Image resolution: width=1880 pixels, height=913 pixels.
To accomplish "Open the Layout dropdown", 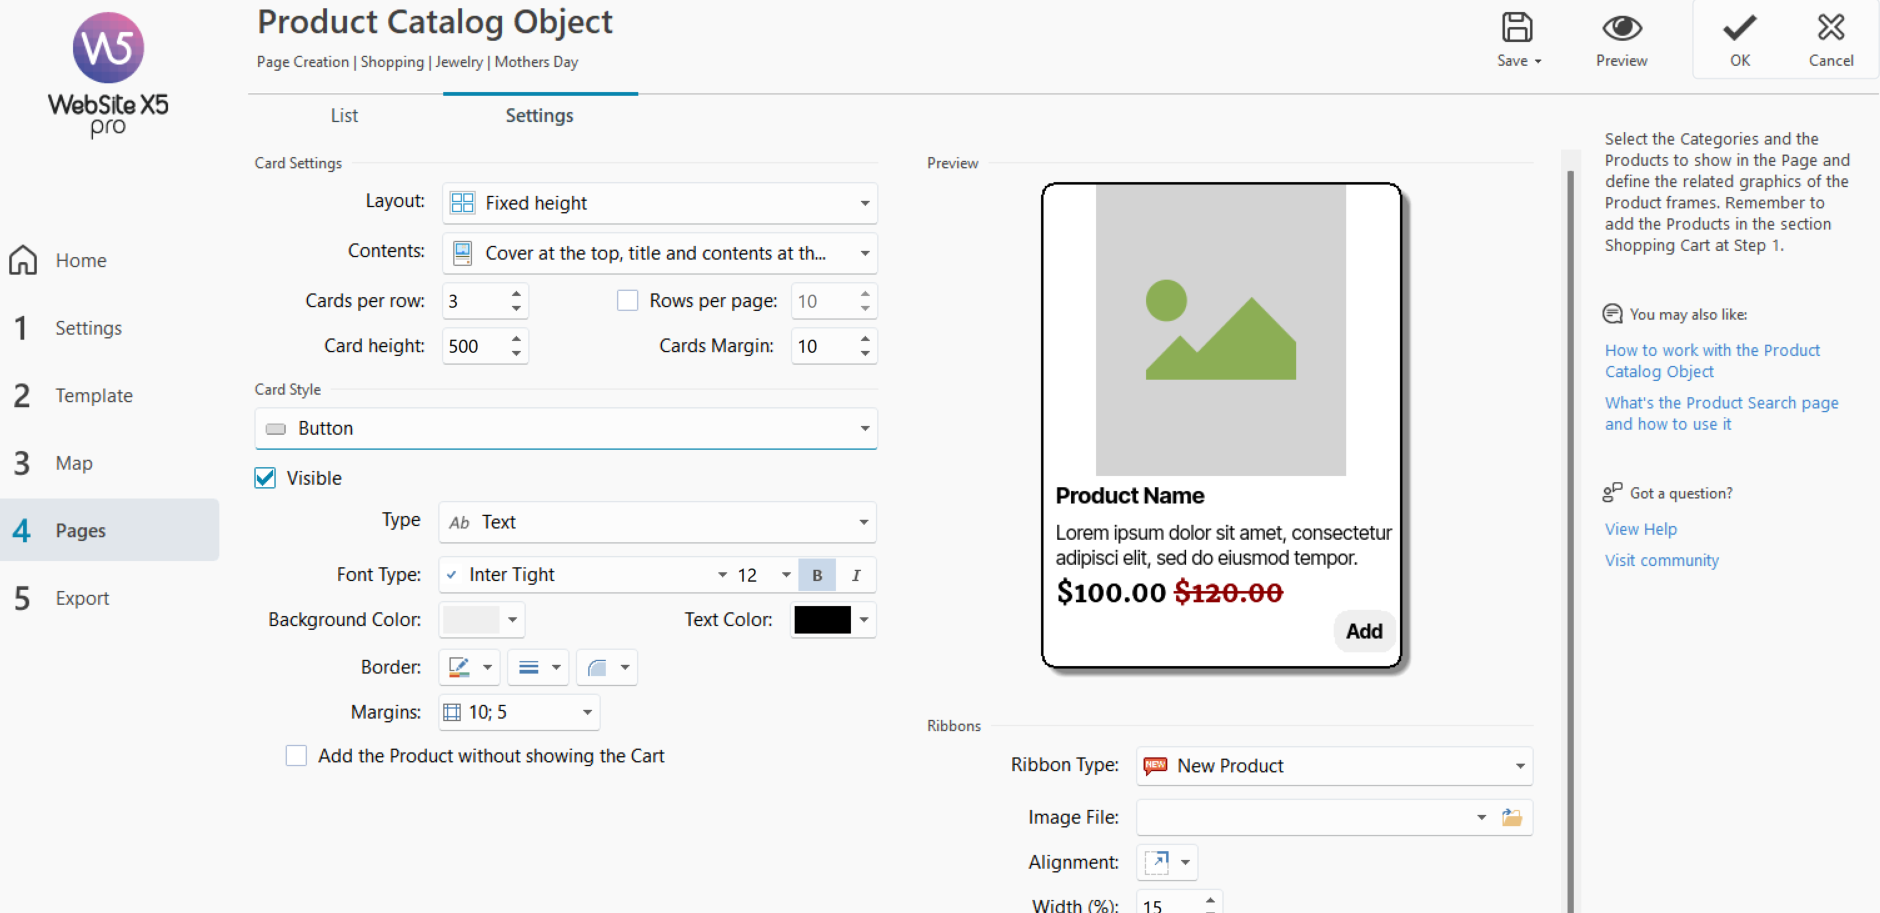I will click(x=659, y=203).
